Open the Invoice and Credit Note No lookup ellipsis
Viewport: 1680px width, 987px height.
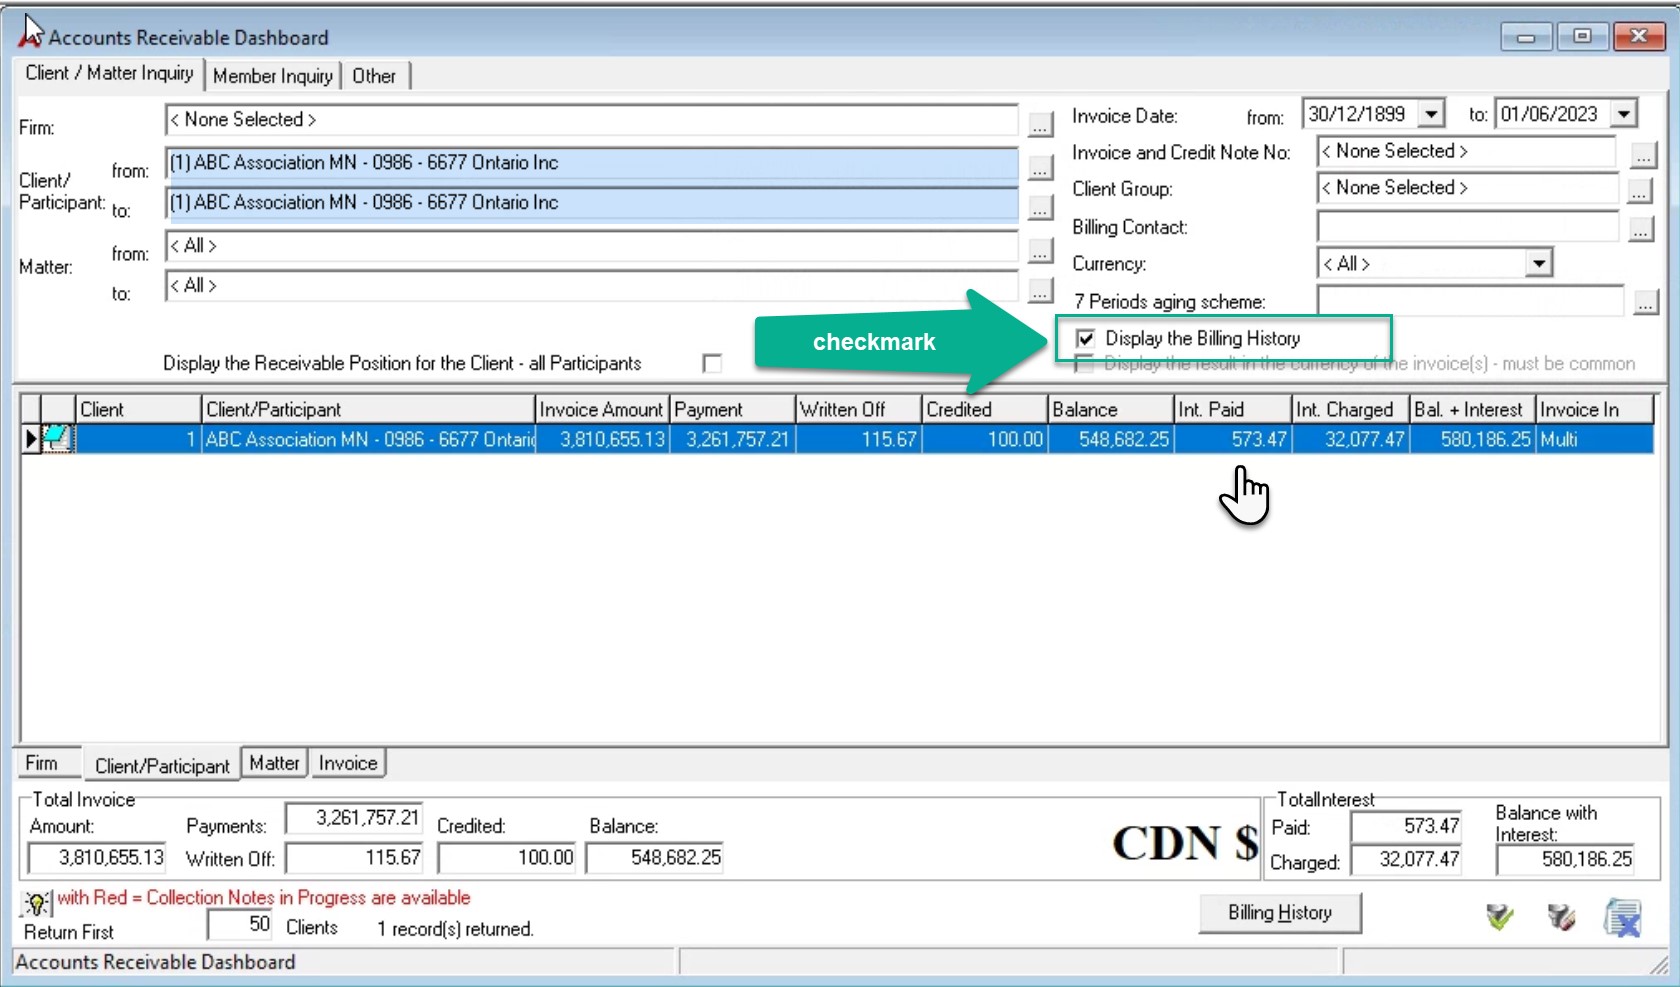(1643, 155)
